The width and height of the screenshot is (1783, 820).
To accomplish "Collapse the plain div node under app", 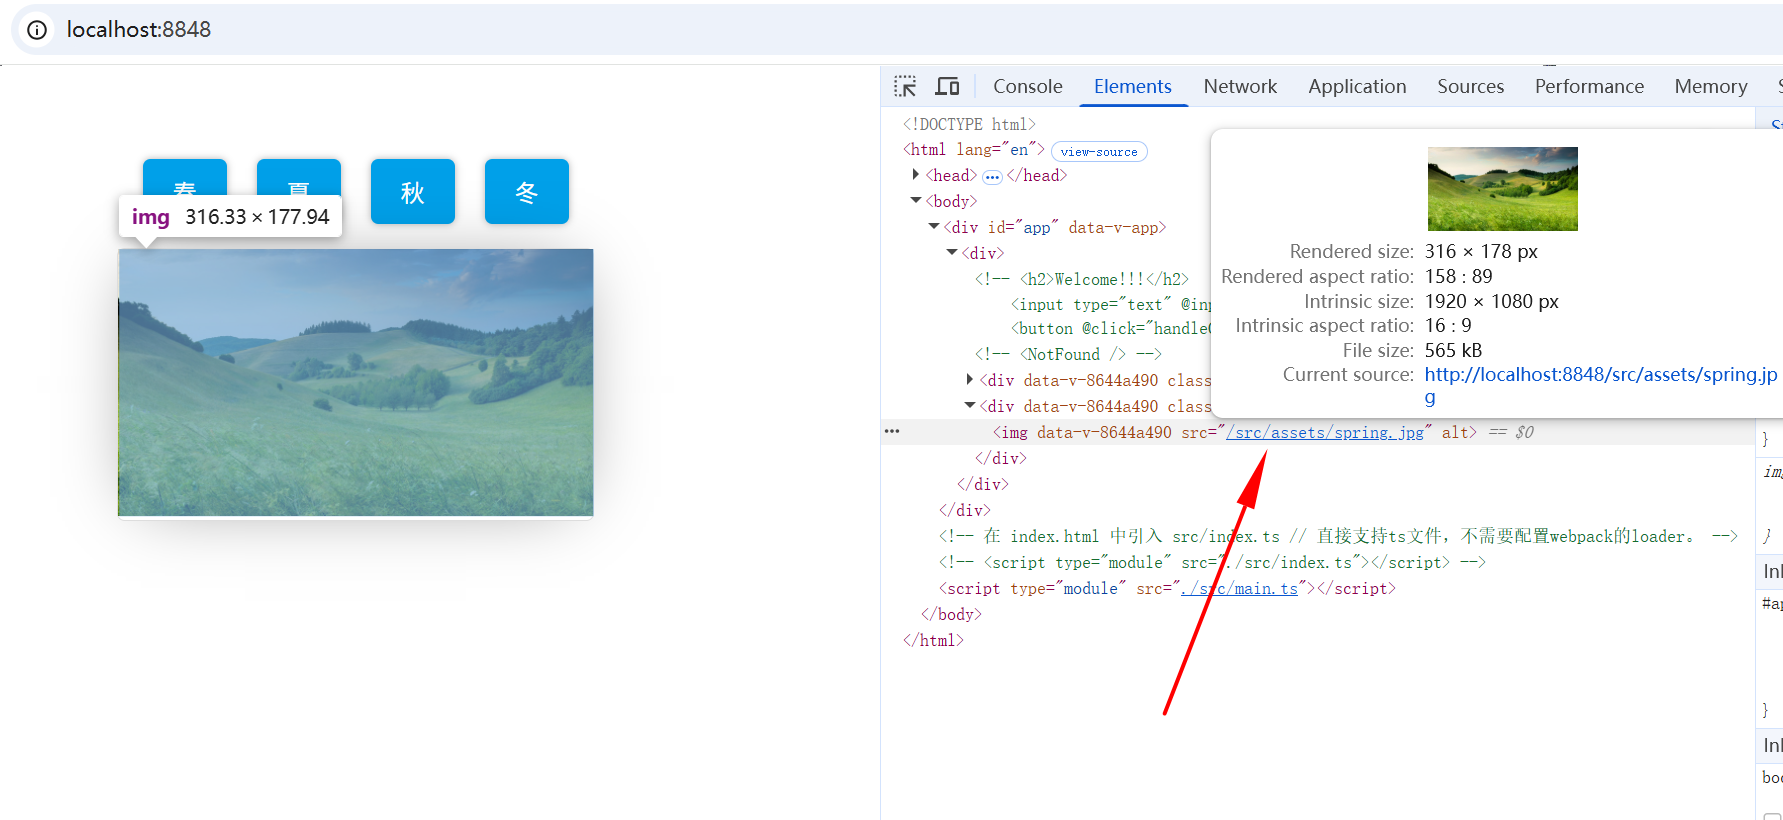I will pos(951,253).
